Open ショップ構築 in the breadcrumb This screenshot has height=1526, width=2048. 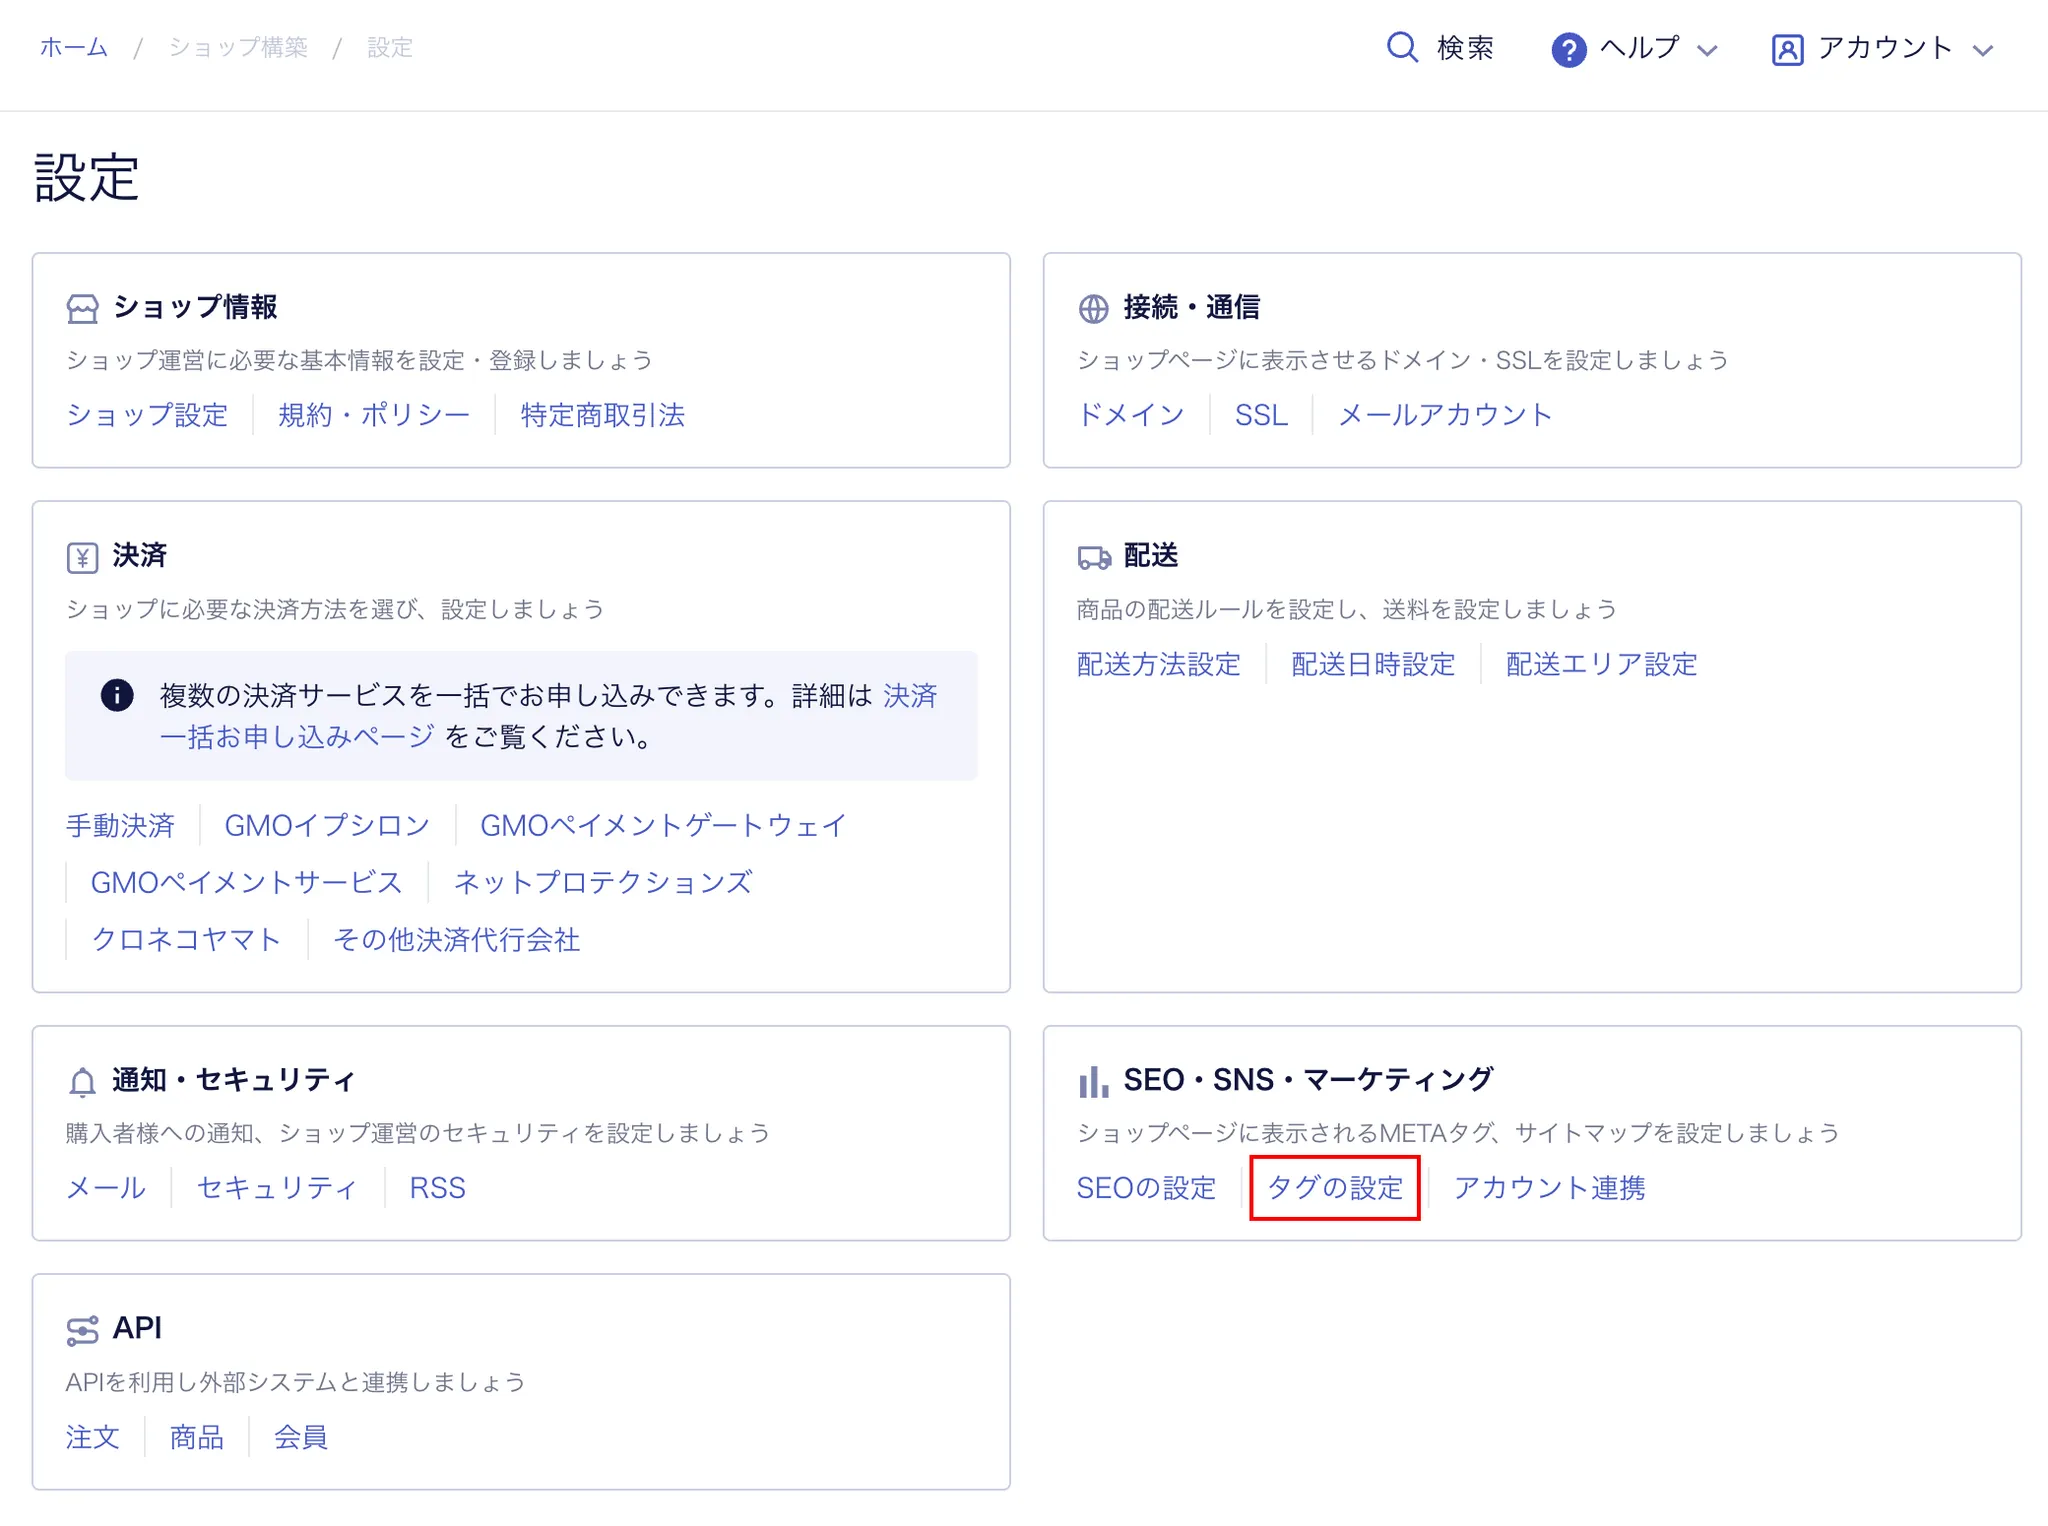pos(238,47)
